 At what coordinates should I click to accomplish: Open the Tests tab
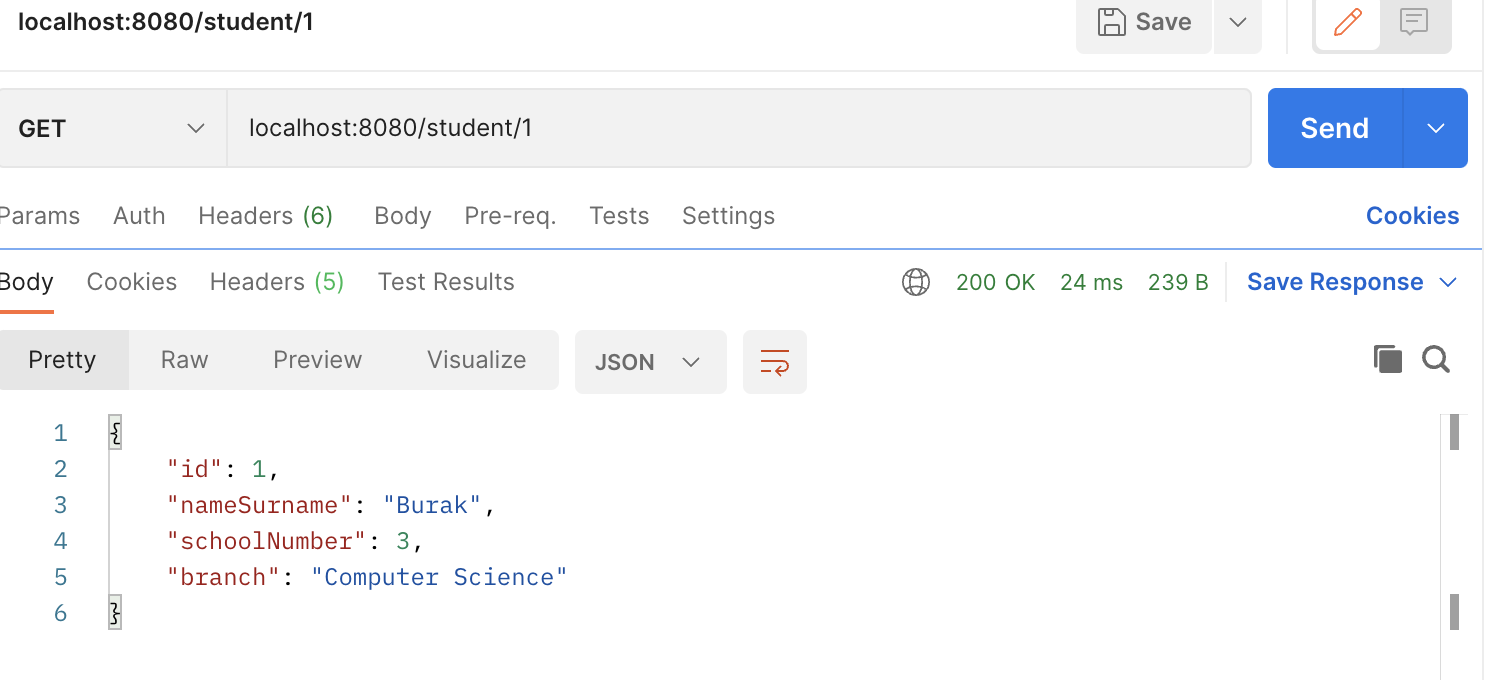pyautogui.click(x=619, y=216)
